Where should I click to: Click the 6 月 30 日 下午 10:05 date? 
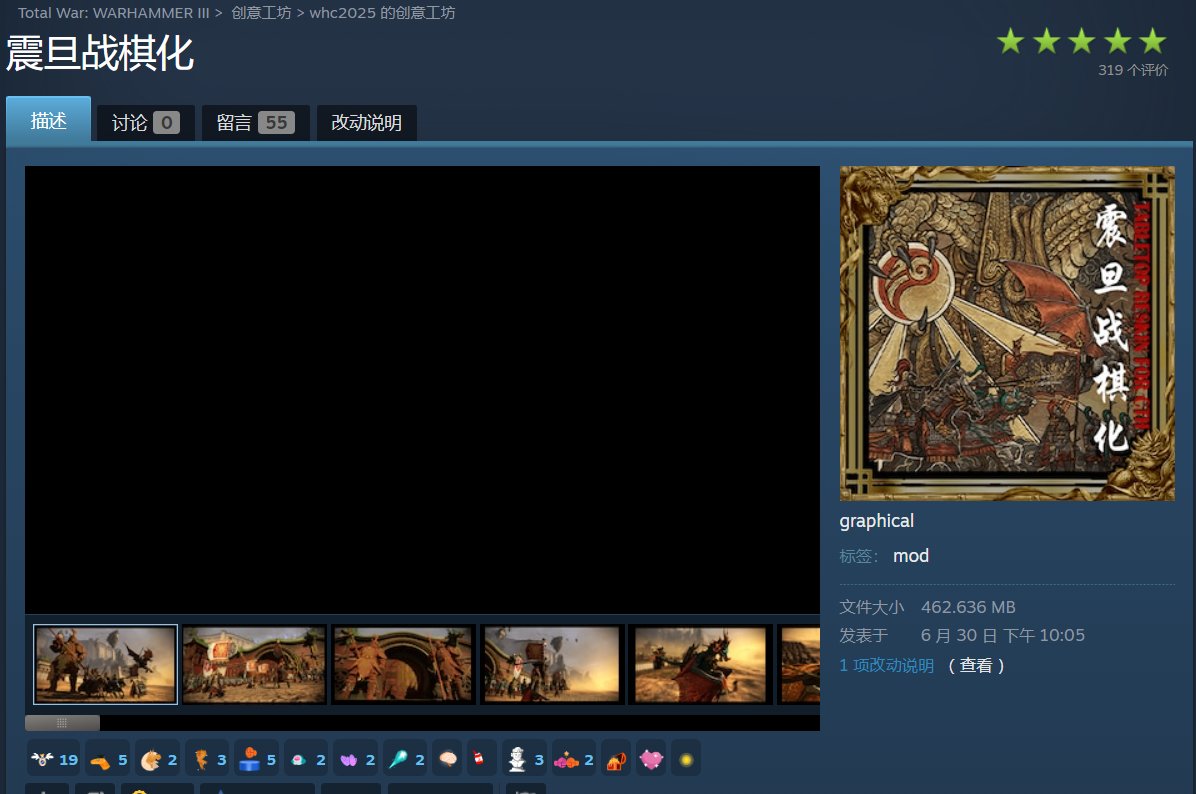tap(1002, 635)
